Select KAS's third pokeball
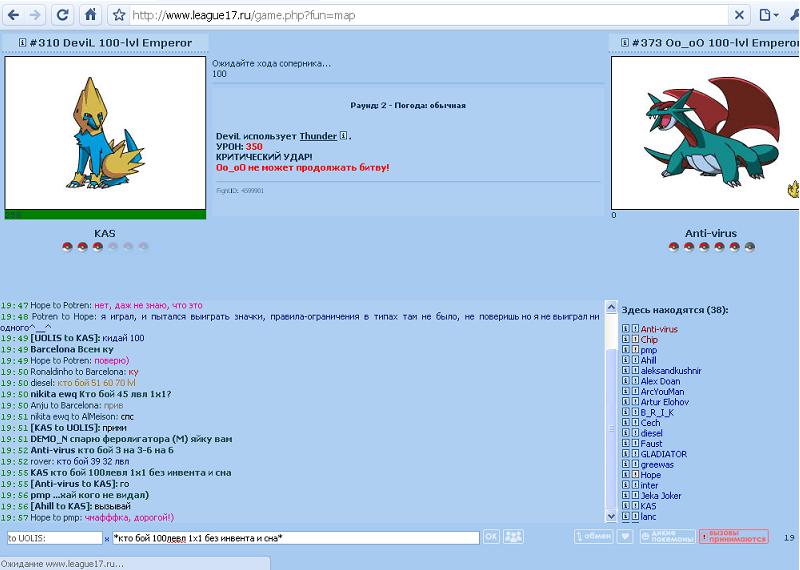This screenshot has height=570, width=800. [98, 247]
